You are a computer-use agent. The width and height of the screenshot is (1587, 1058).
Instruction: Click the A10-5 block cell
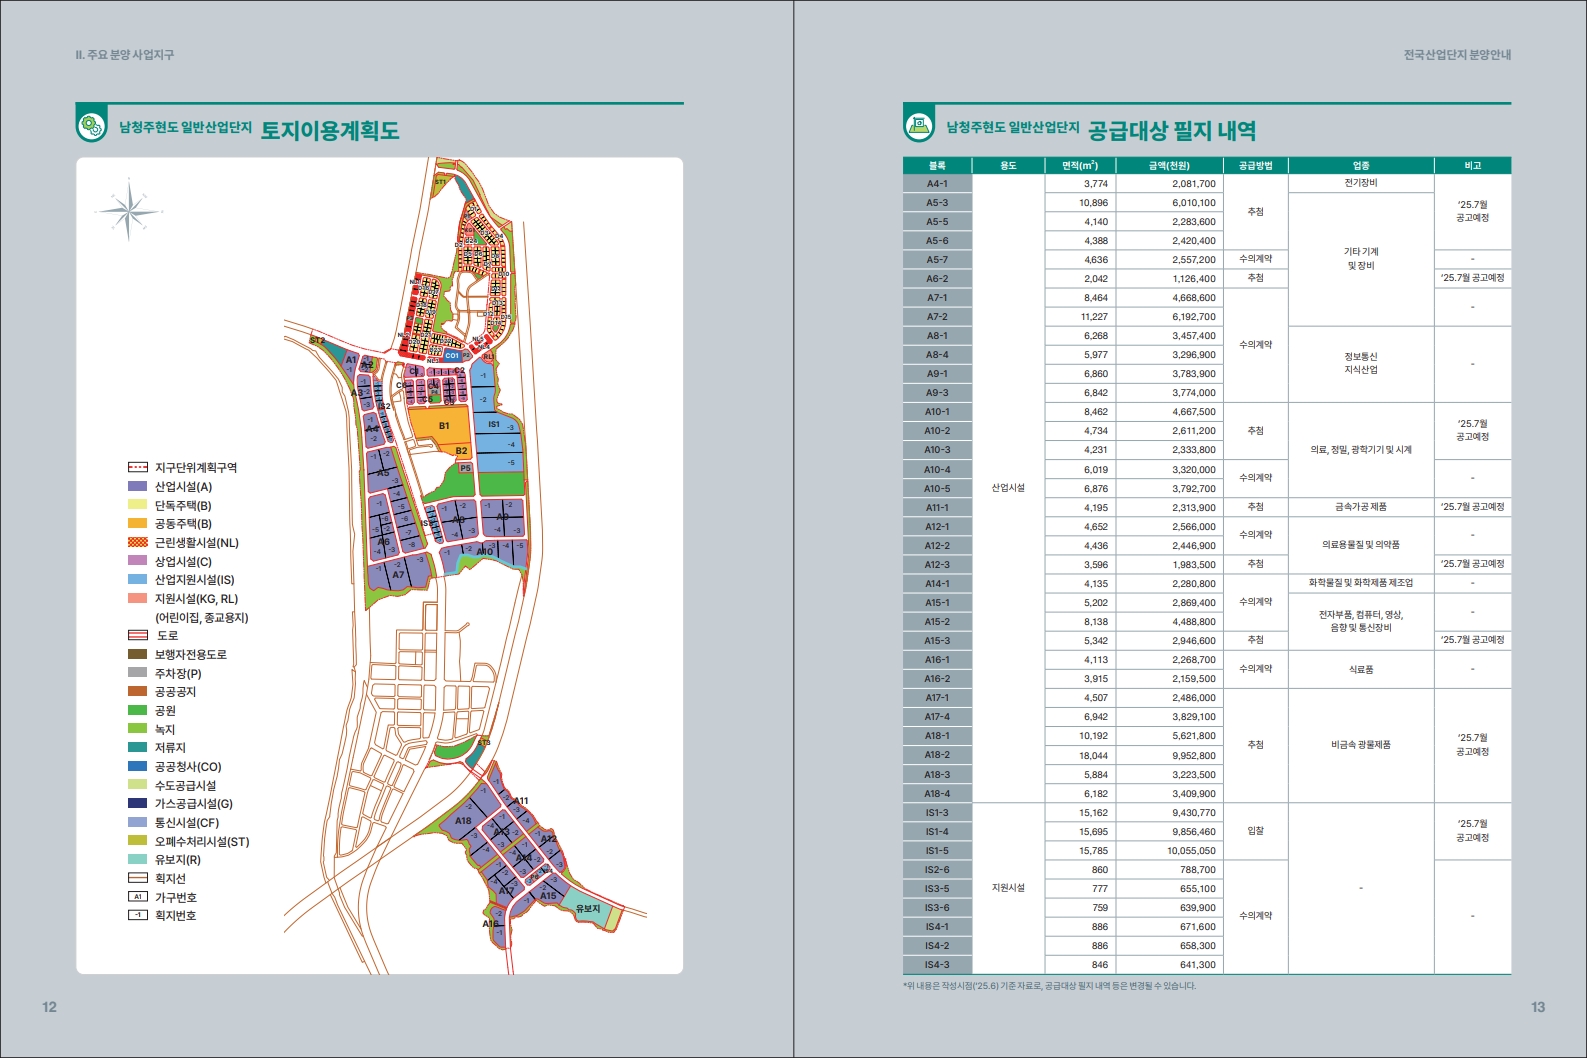[x=937, y=489]
